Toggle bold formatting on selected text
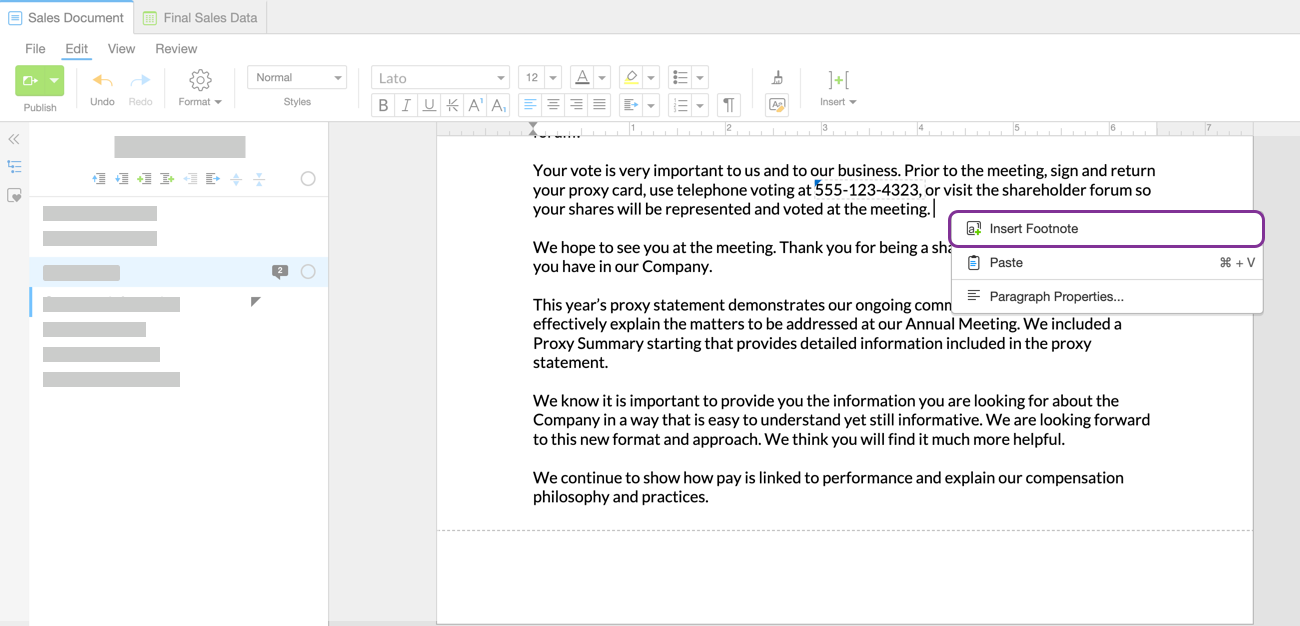Viewport: 1300px width, 626px height. (383, 104)
